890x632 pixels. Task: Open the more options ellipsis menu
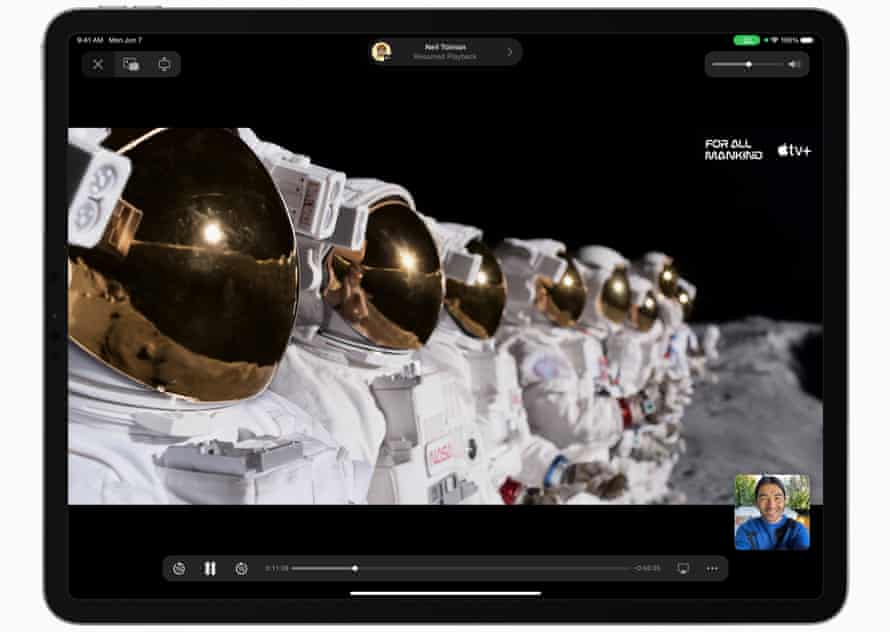712,568
